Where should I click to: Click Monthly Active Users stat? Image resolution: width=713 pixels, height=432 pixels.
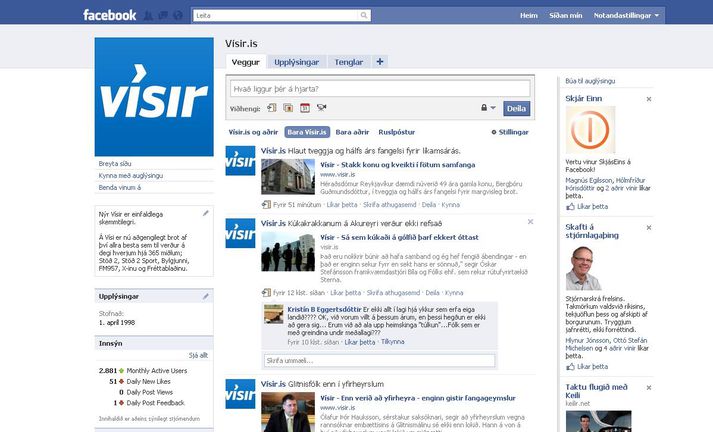point(143,371)
